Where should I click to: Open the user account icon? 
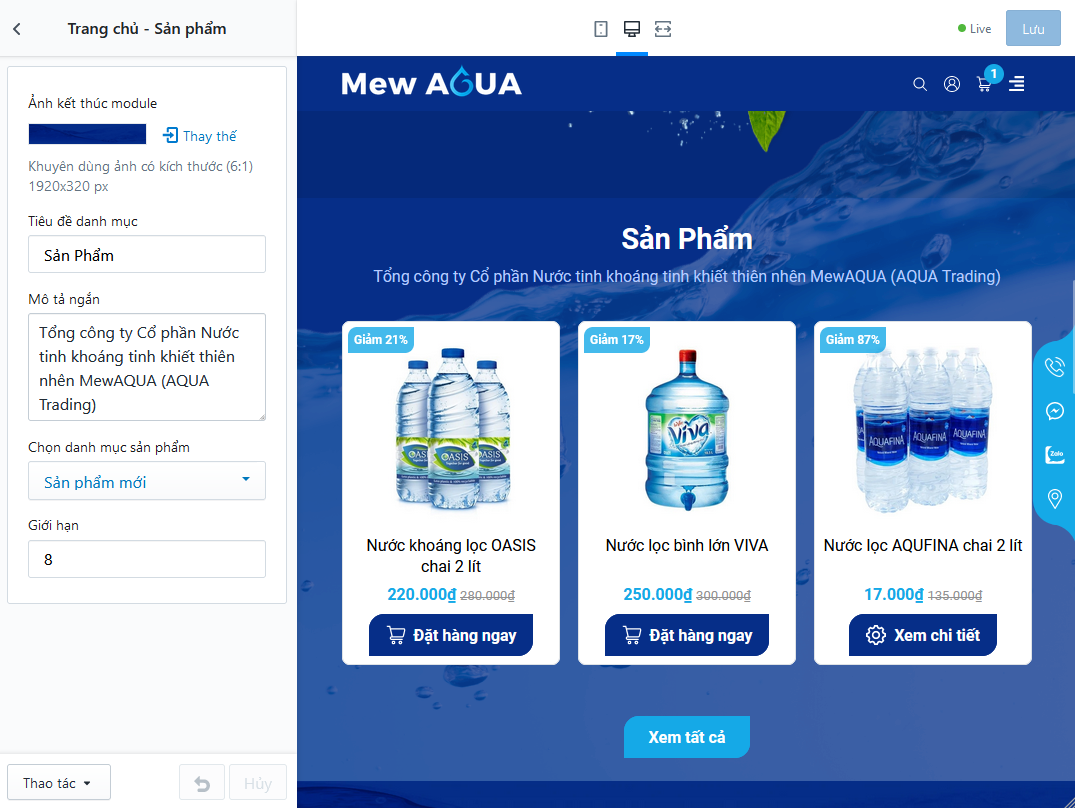(x=952, y=84)
